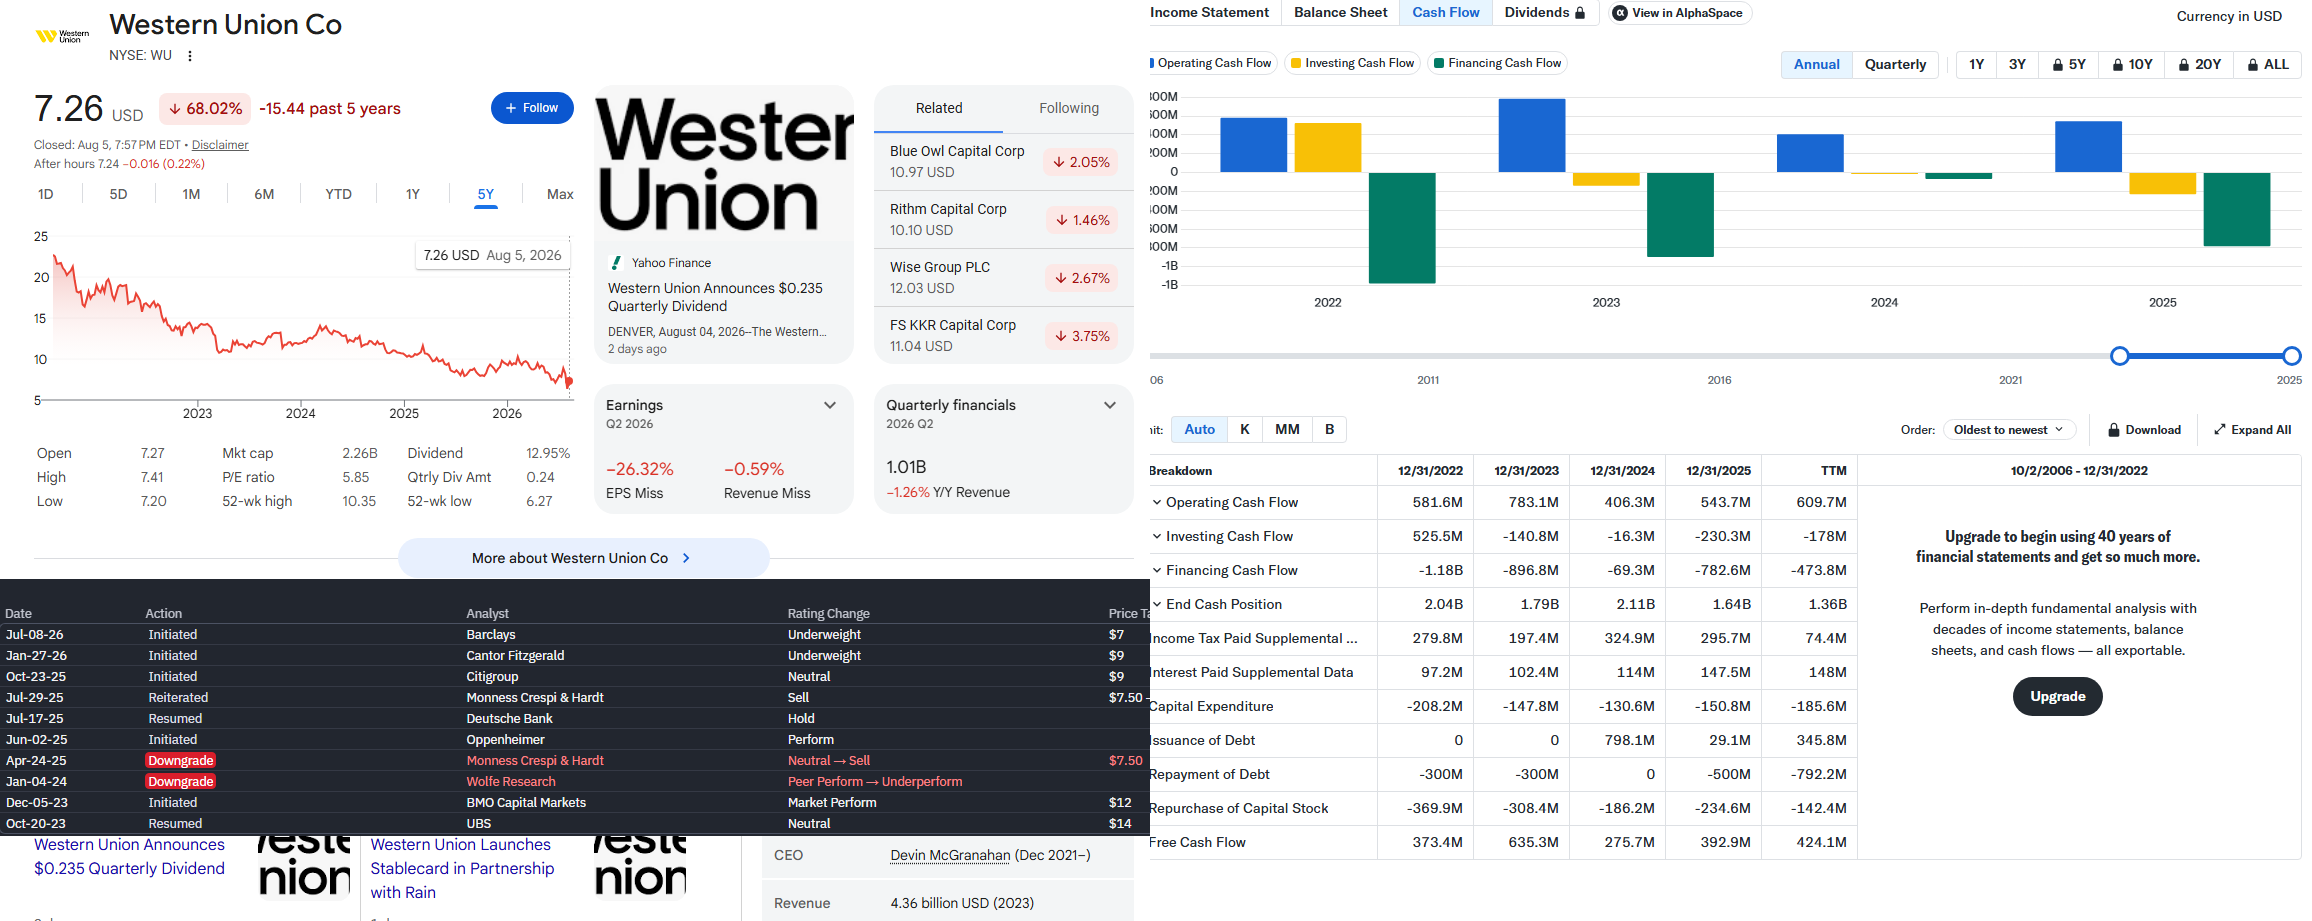Open the three-dot menu beside NYSE: WU
Viewport: 2312px width, 921px height.
190,56
